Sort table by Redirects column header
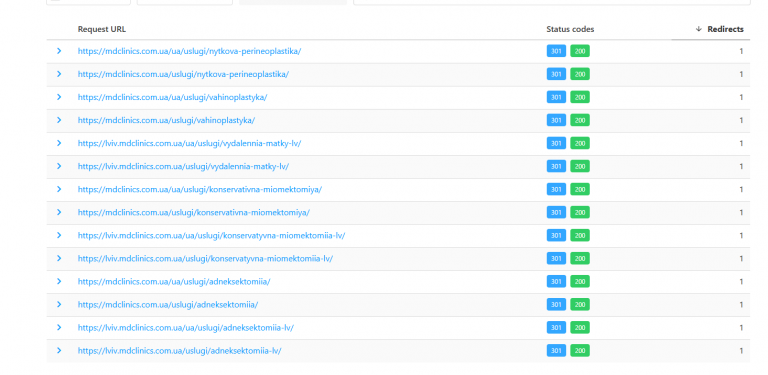This screenshot has width=768, height=375. tap(719, 29)
